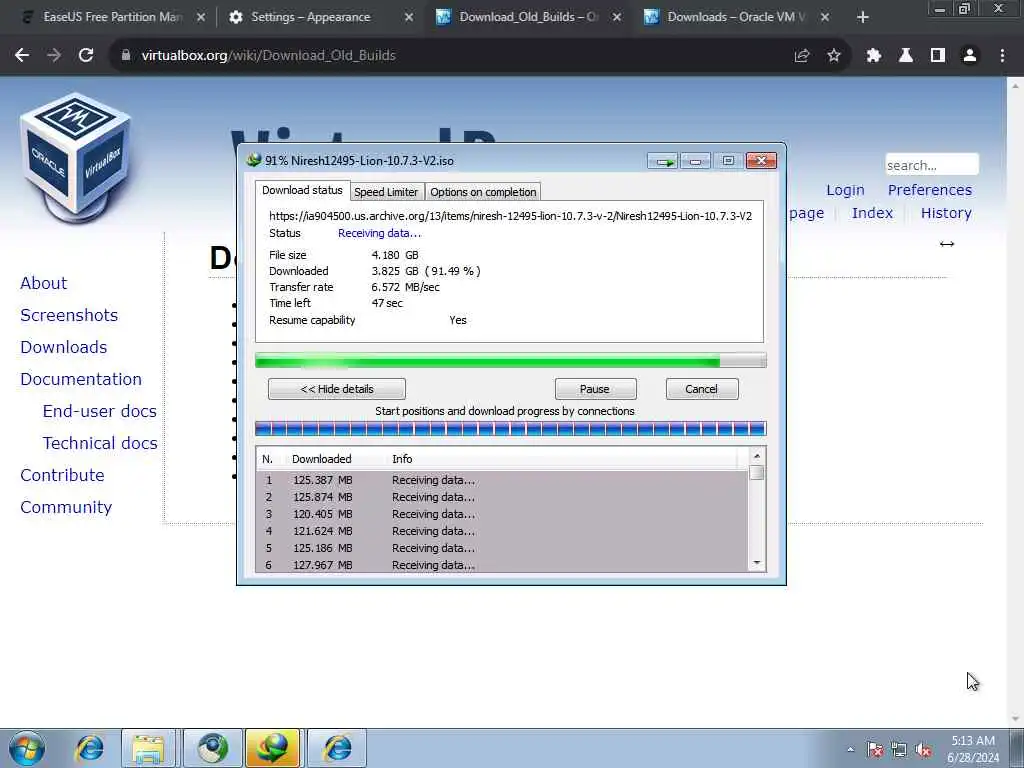Click the Action Center flag tray icon
The image size is (1024, 768).
[875, 750]
